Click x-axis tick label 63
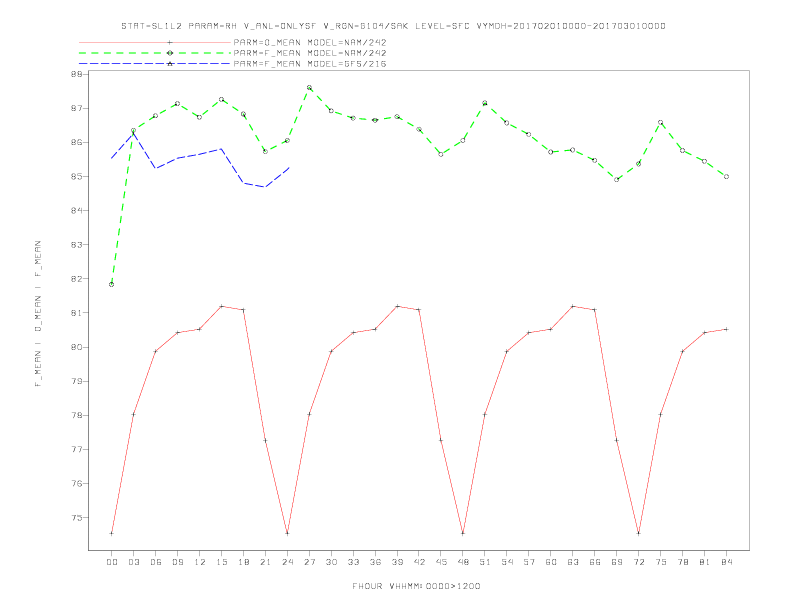Viewport: 792px width, 612px height. click(573, 562)
